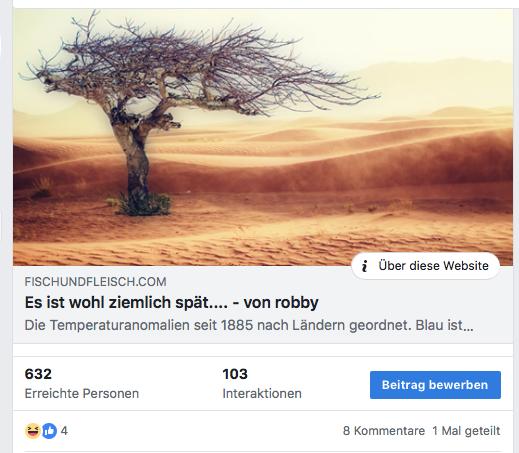519x453 pixels.
Task: Click the 'Beitrag bewerben' button
Action: (x=435, y=385)
